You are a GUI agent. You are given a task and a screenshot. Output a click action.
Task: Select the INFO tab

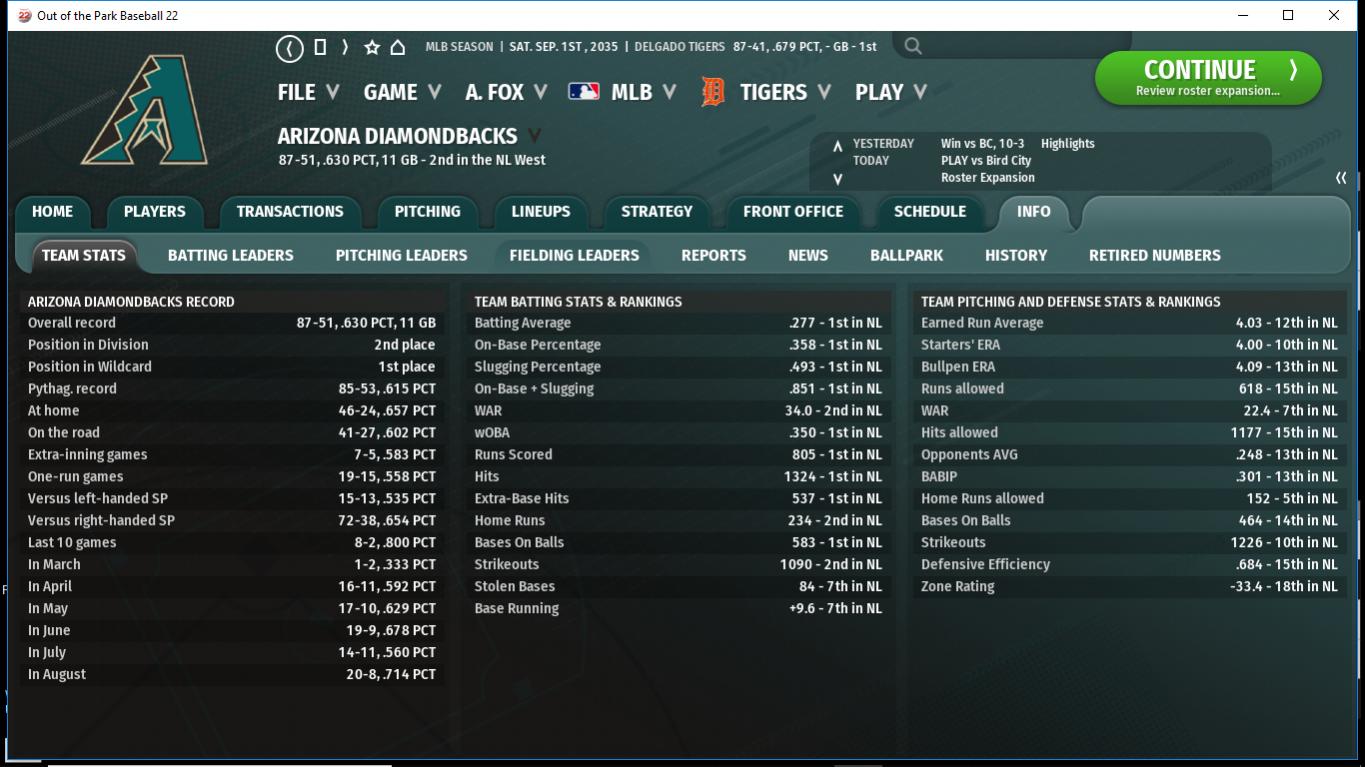[1033, 212]
